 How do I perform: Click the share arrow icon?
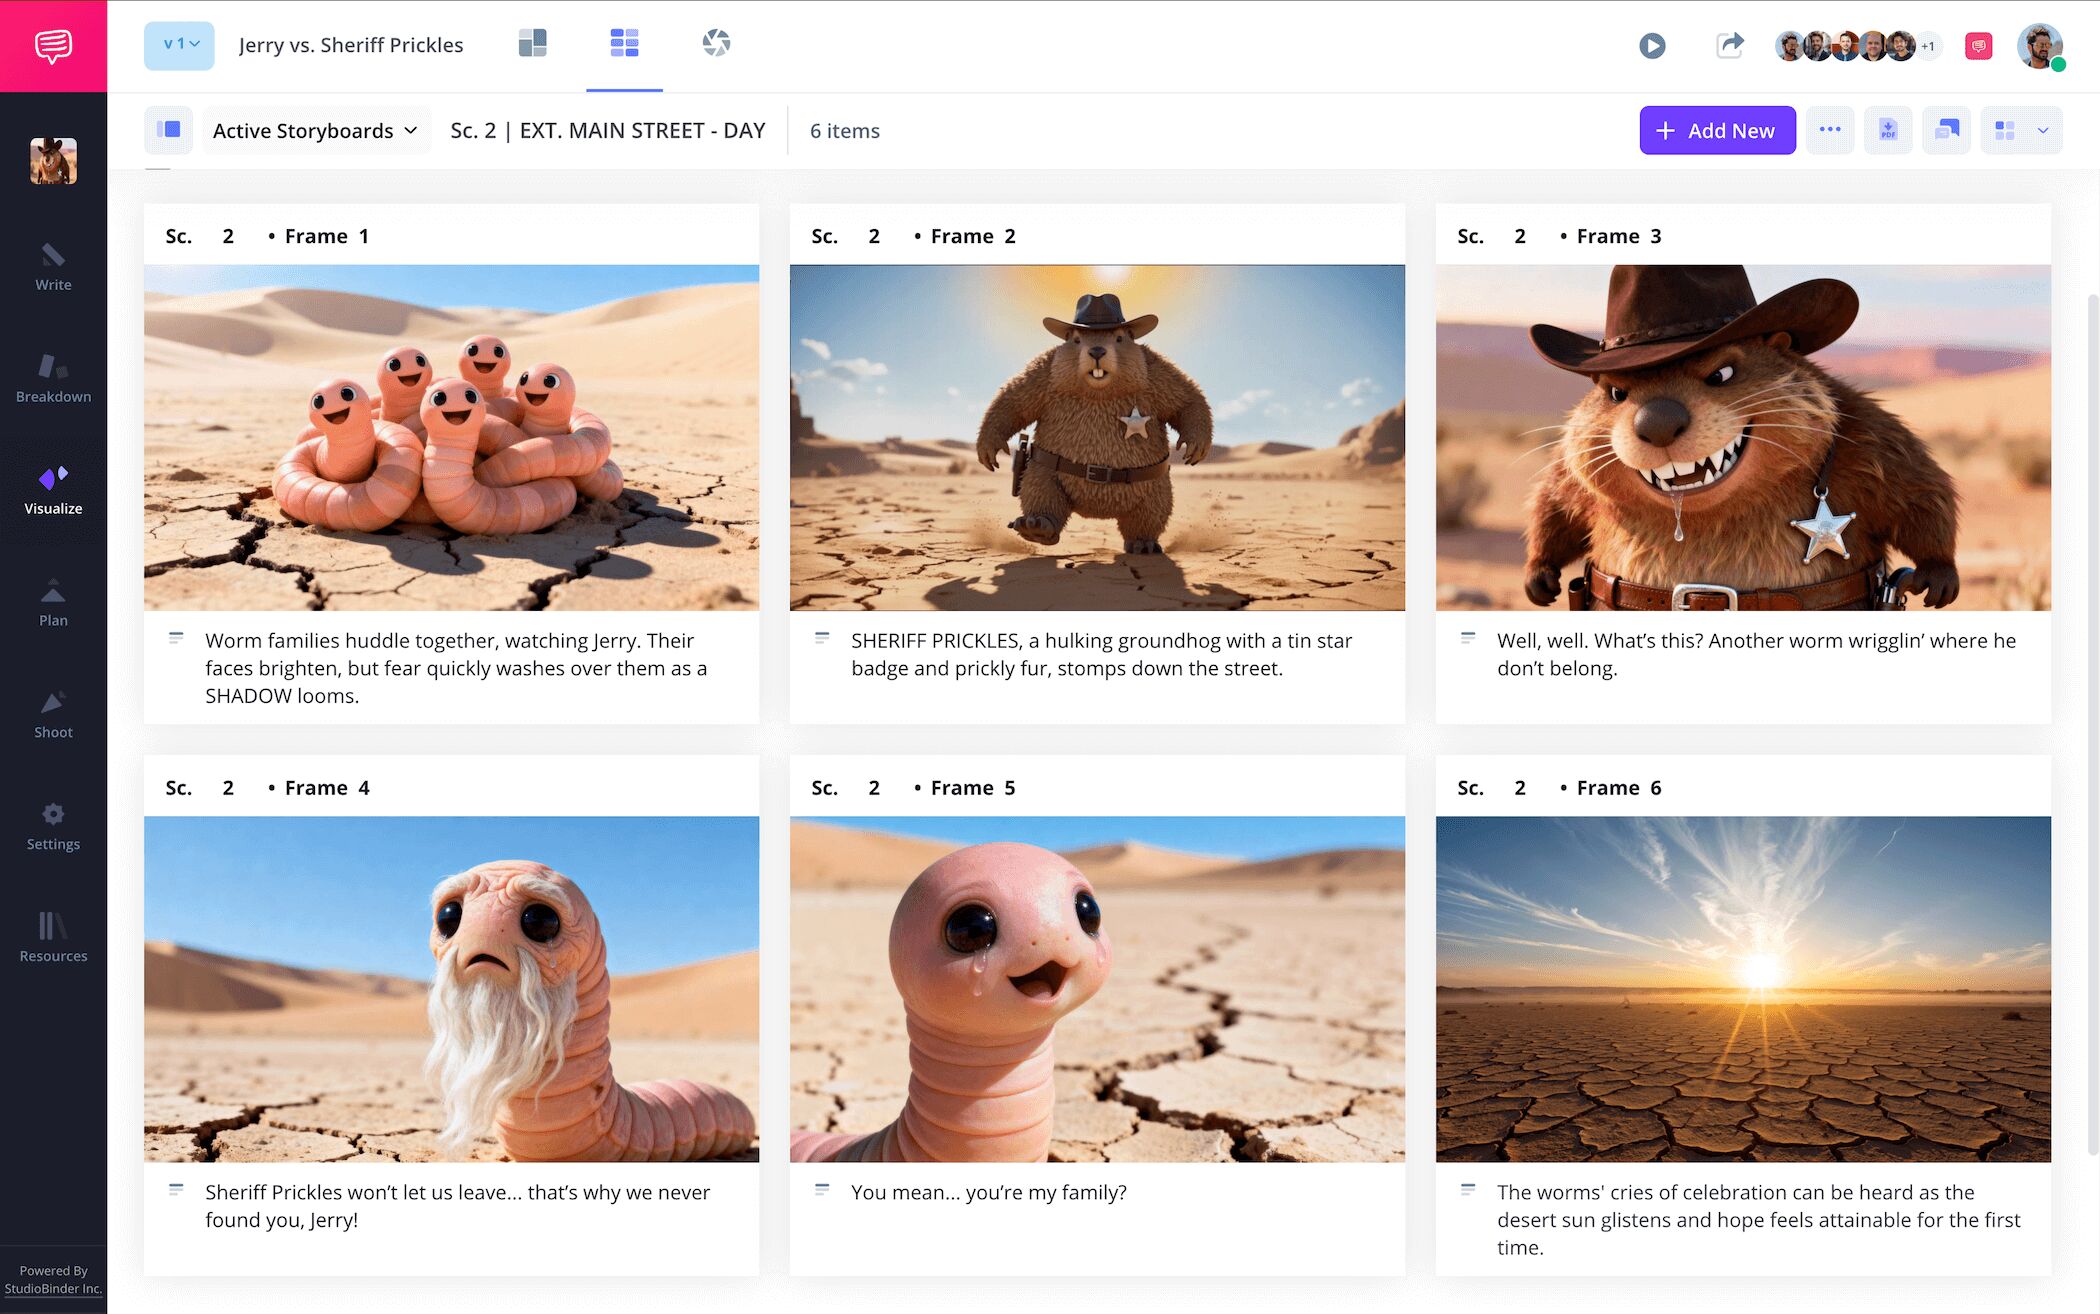1729,45
